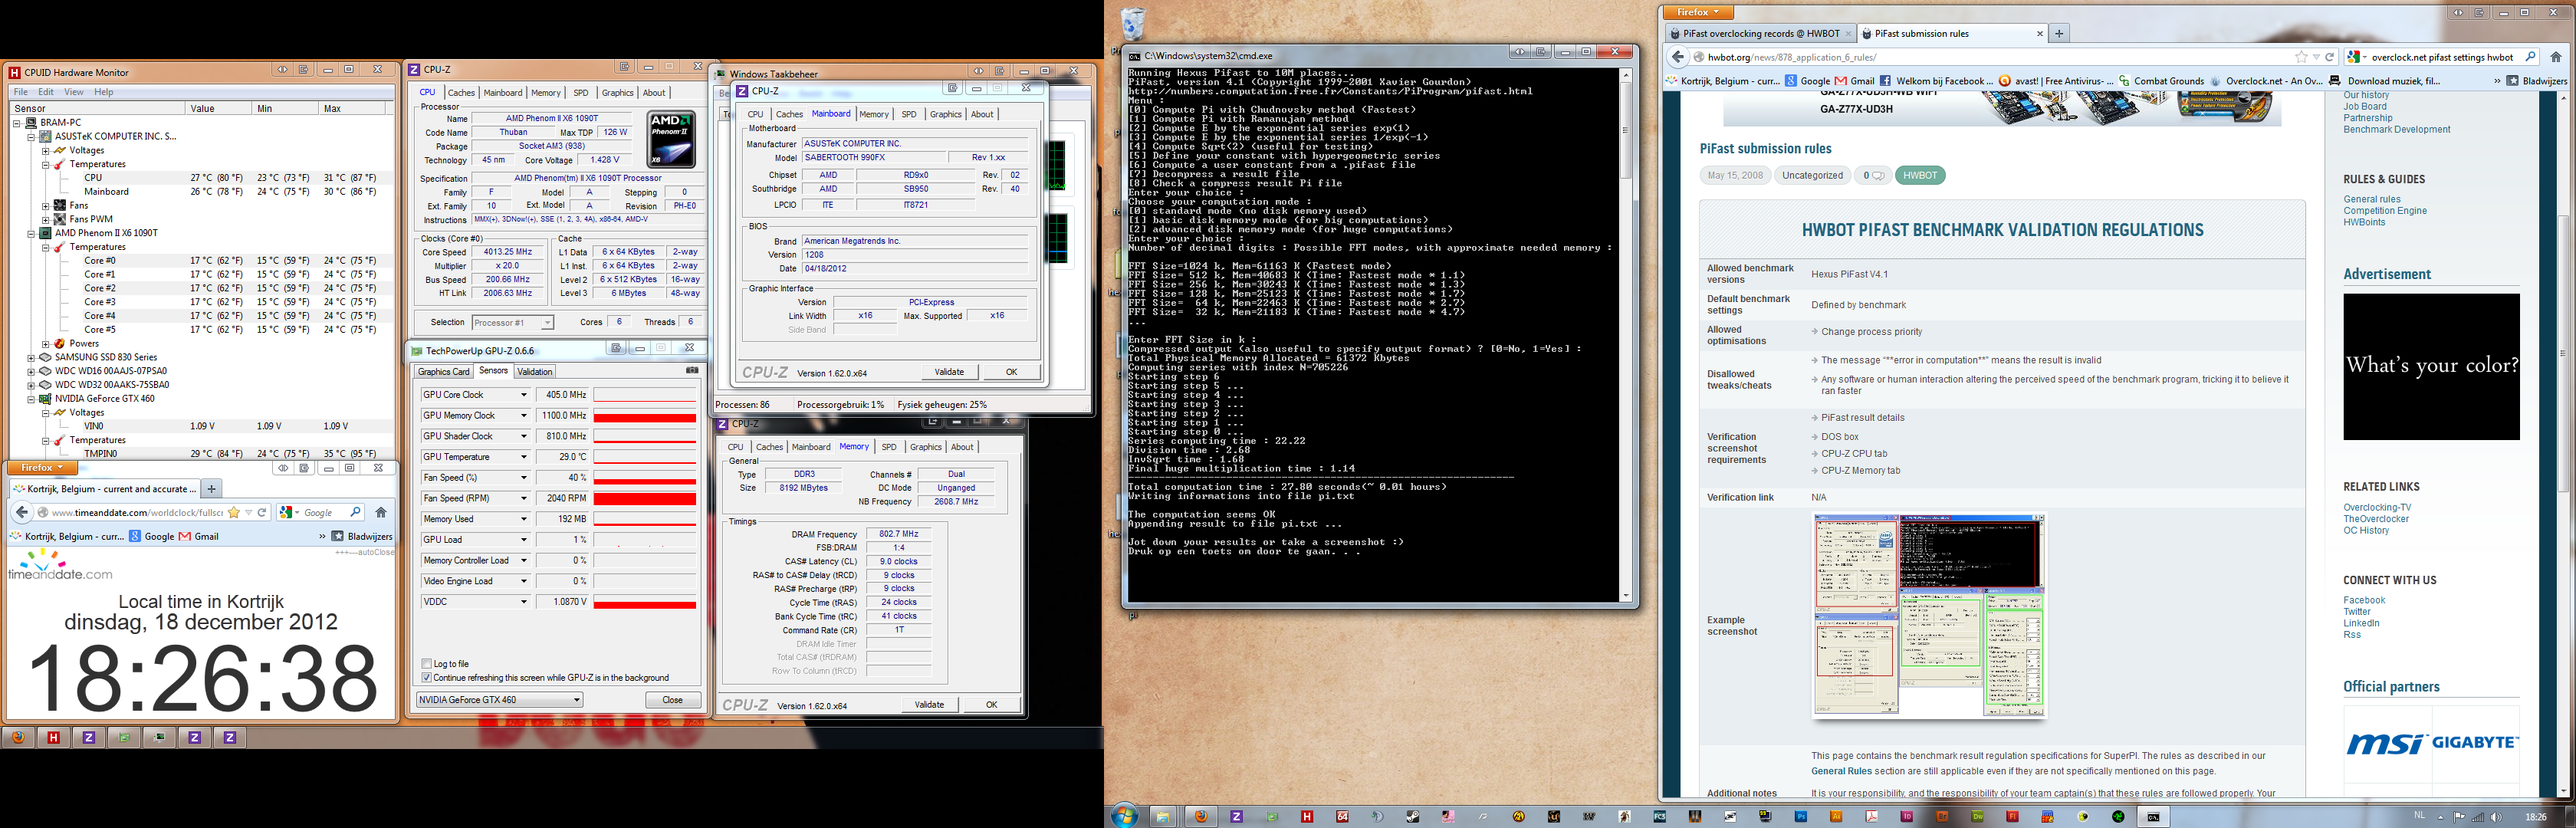Go back in the timeanddate Firefox window

[22, 512]
